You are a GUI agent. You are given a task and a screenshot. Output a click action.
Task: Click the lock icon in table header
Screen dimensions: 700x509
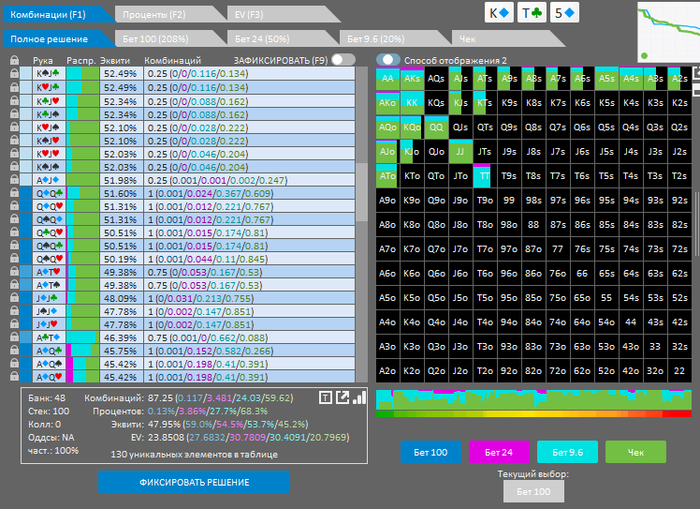(x=14, y=60)
